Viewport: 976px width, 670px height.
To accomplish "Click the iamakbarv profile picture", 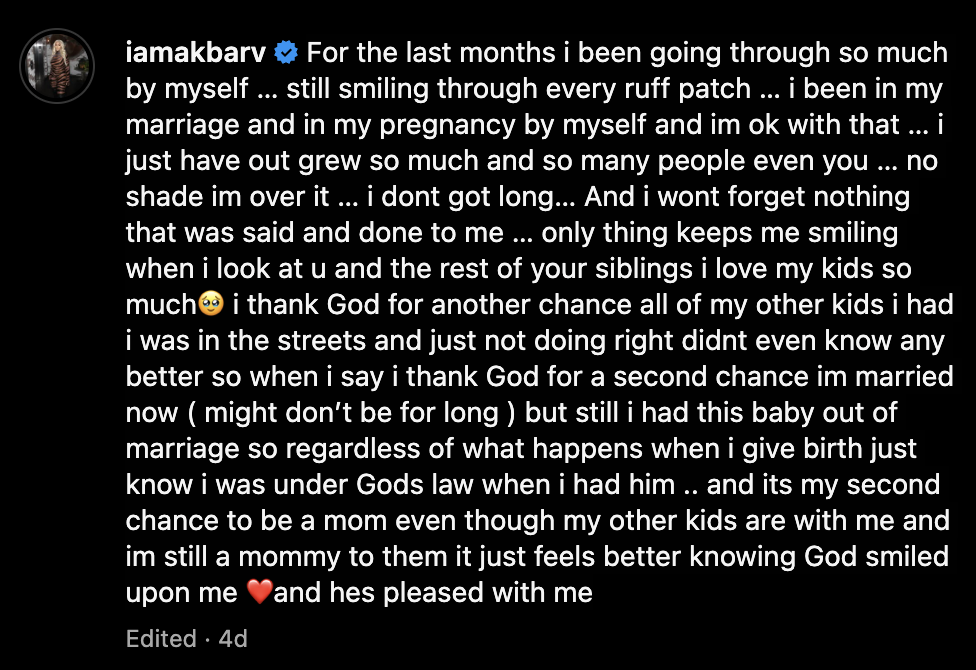I will [59, 64].
